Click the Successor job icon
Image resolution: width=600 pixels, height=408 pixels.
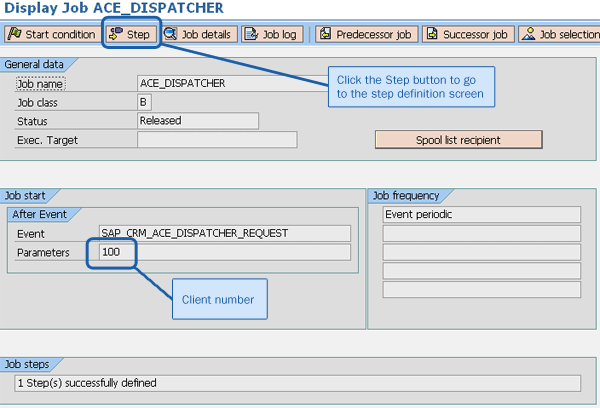tap(432, 34)
